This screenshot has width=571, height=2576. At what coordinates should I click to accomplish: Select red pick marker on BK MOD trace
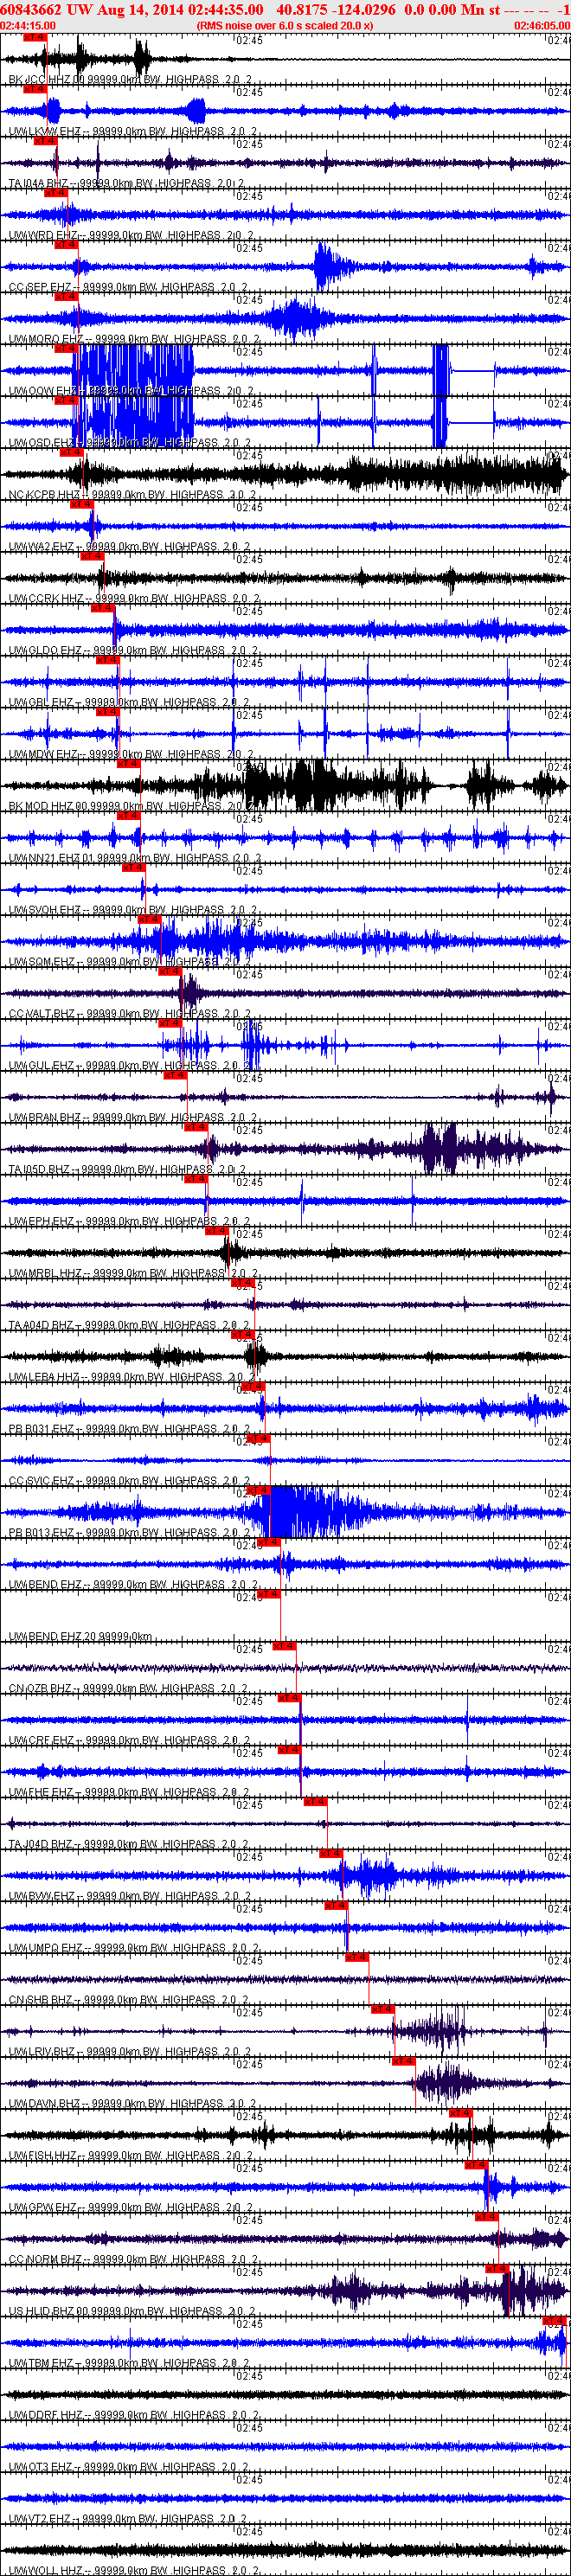[x=128, y=764]
